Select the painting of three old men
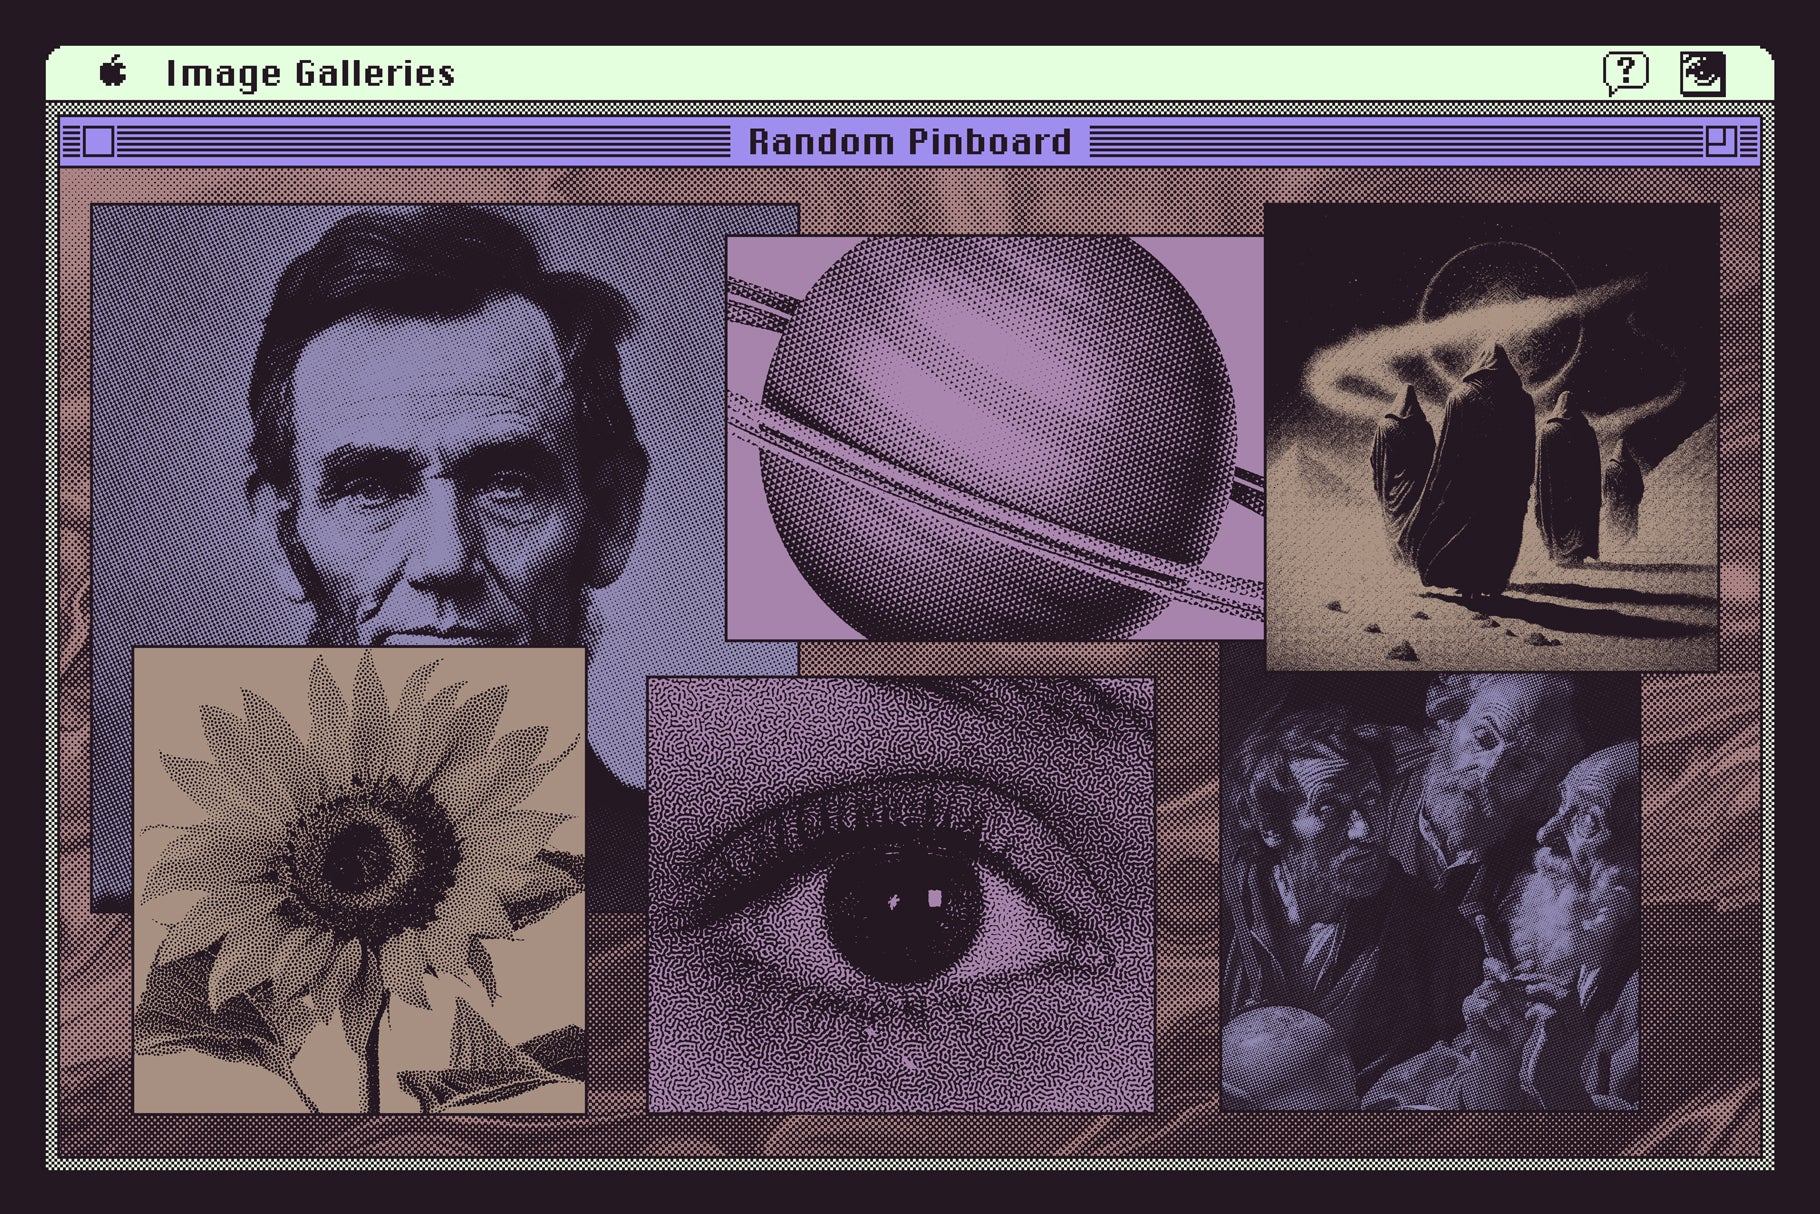The image size is (1820, 1214). (x=1430, y=890)
